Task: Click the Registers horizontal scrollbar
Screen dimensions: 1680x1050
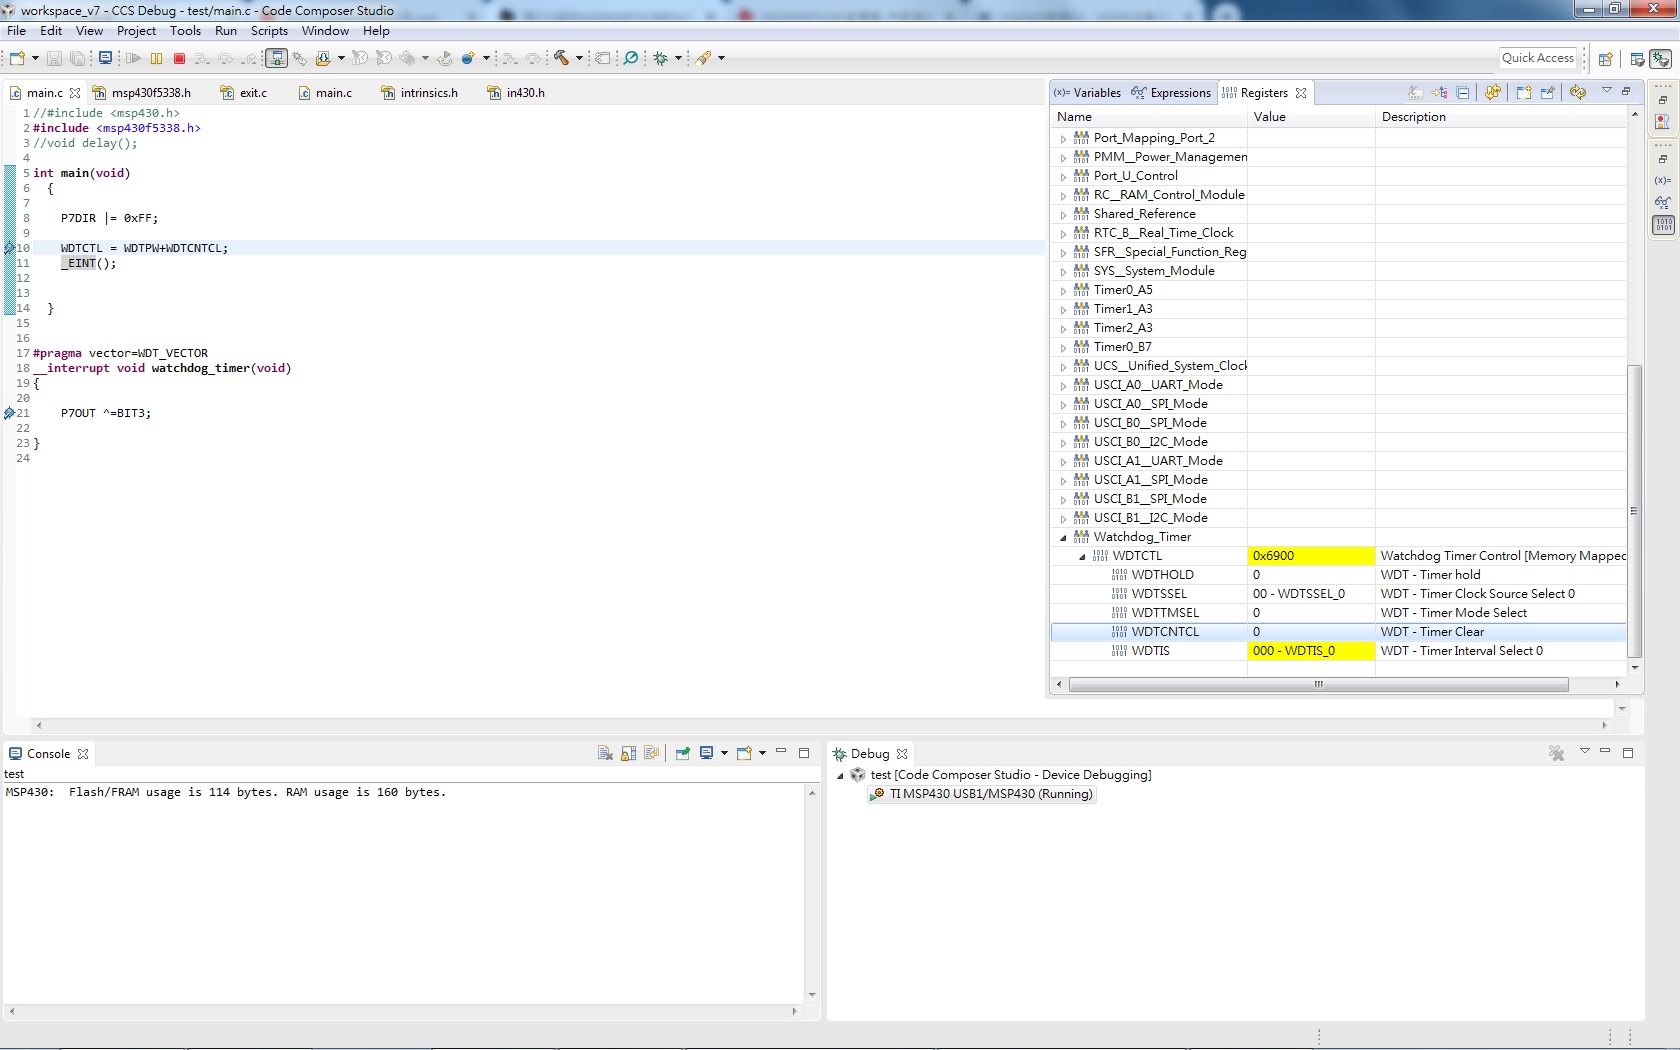Action: (1319, 685)
